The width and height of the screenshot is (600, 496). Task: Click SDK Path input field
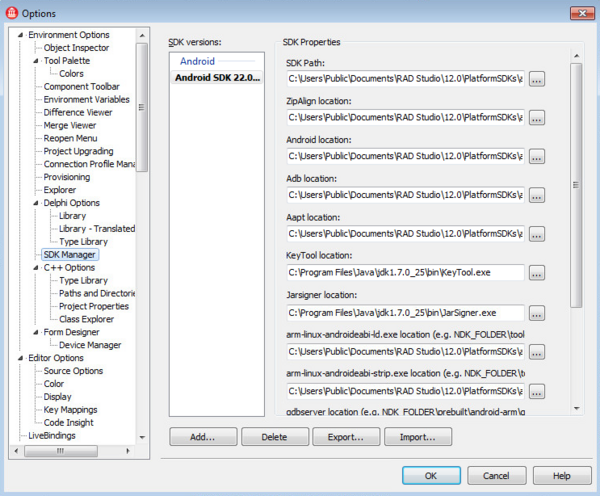coord(406,79)
